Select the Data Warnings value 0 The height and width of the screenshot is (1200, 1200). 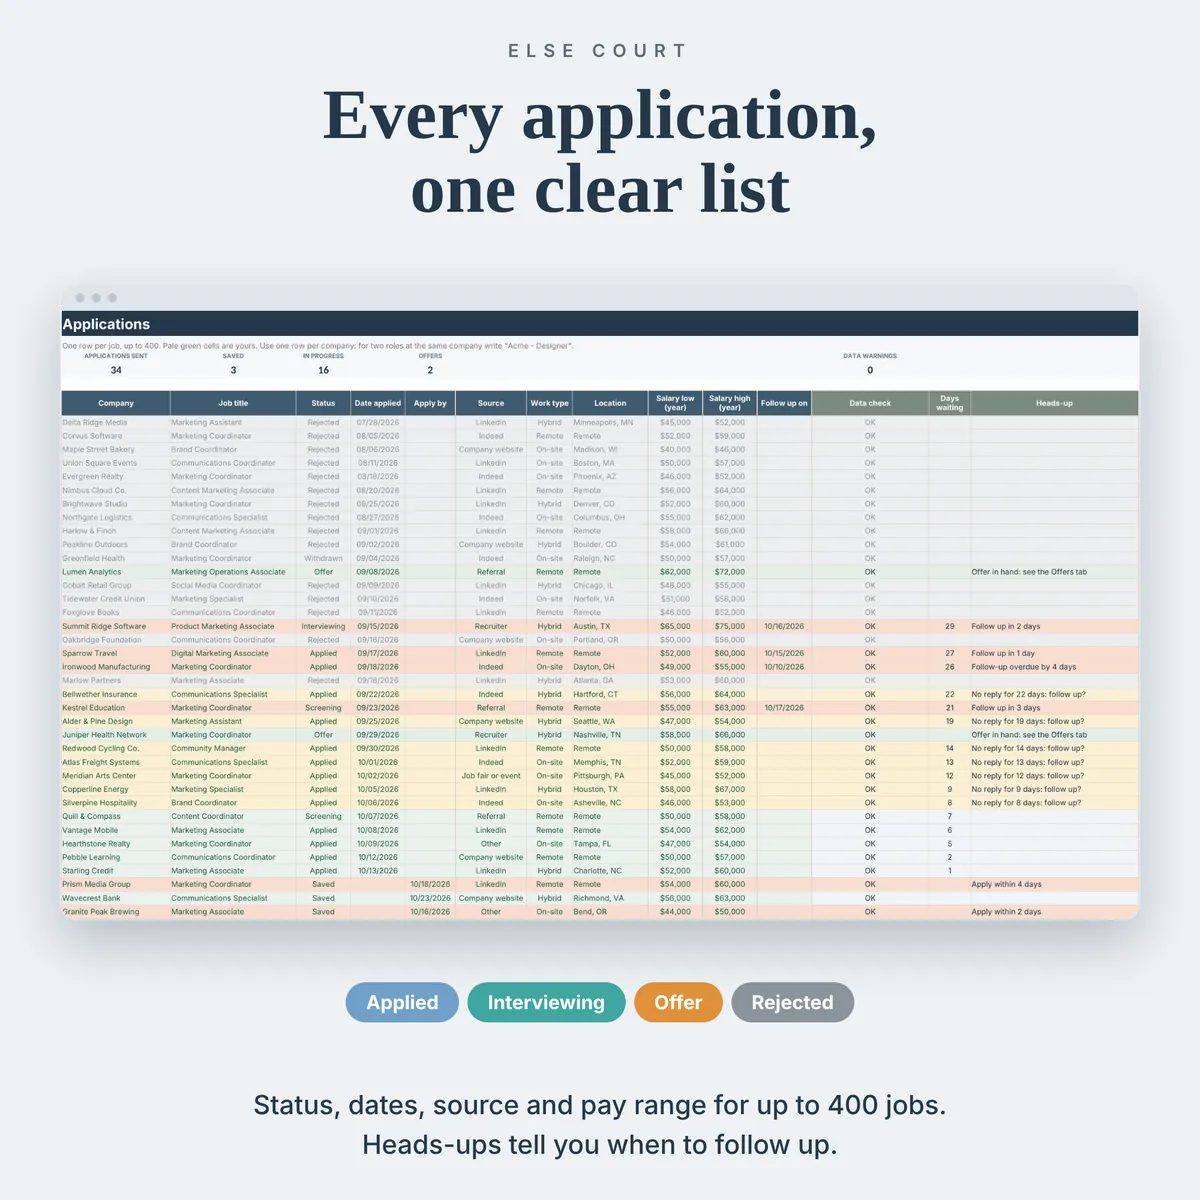pos(870,370)
